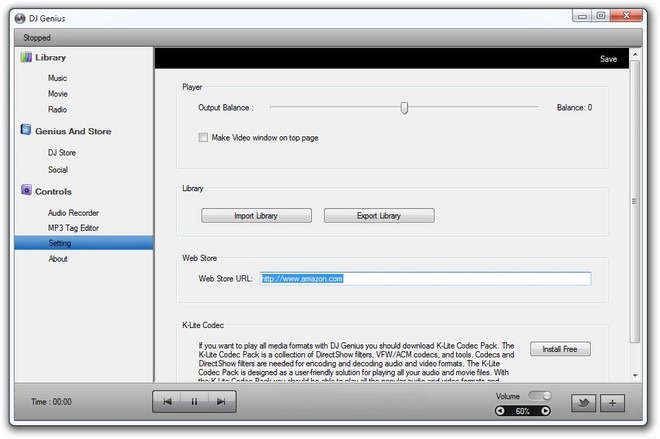
Task: Click the Genius And Store icon
Action: coord(26,130)
